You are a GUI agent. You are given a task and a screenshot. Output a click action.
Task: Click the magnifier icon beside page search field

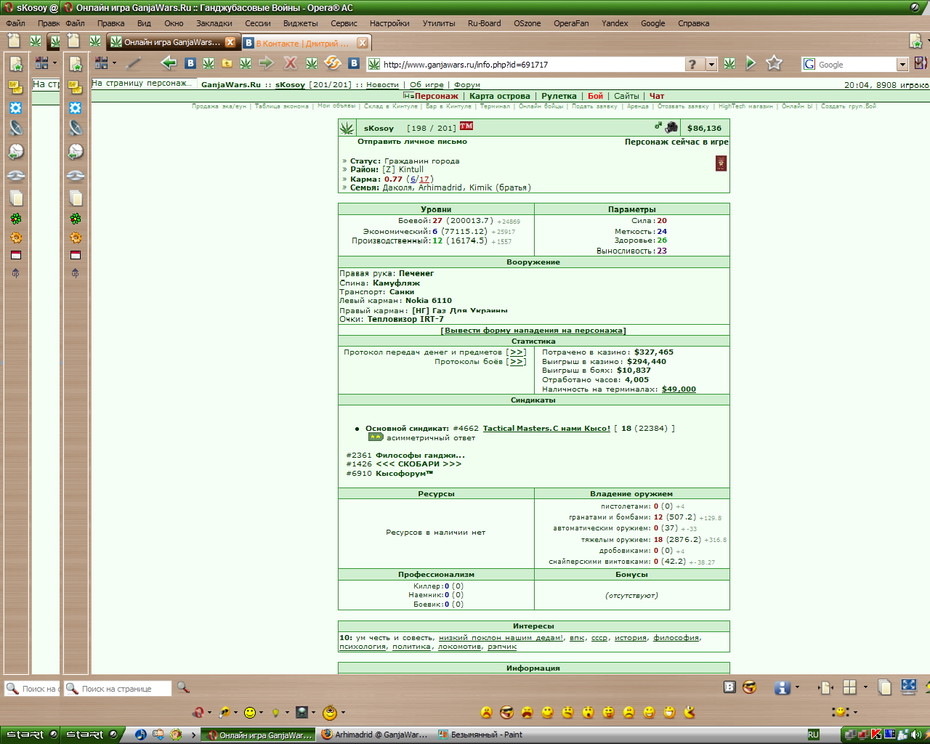pos(183,688)
